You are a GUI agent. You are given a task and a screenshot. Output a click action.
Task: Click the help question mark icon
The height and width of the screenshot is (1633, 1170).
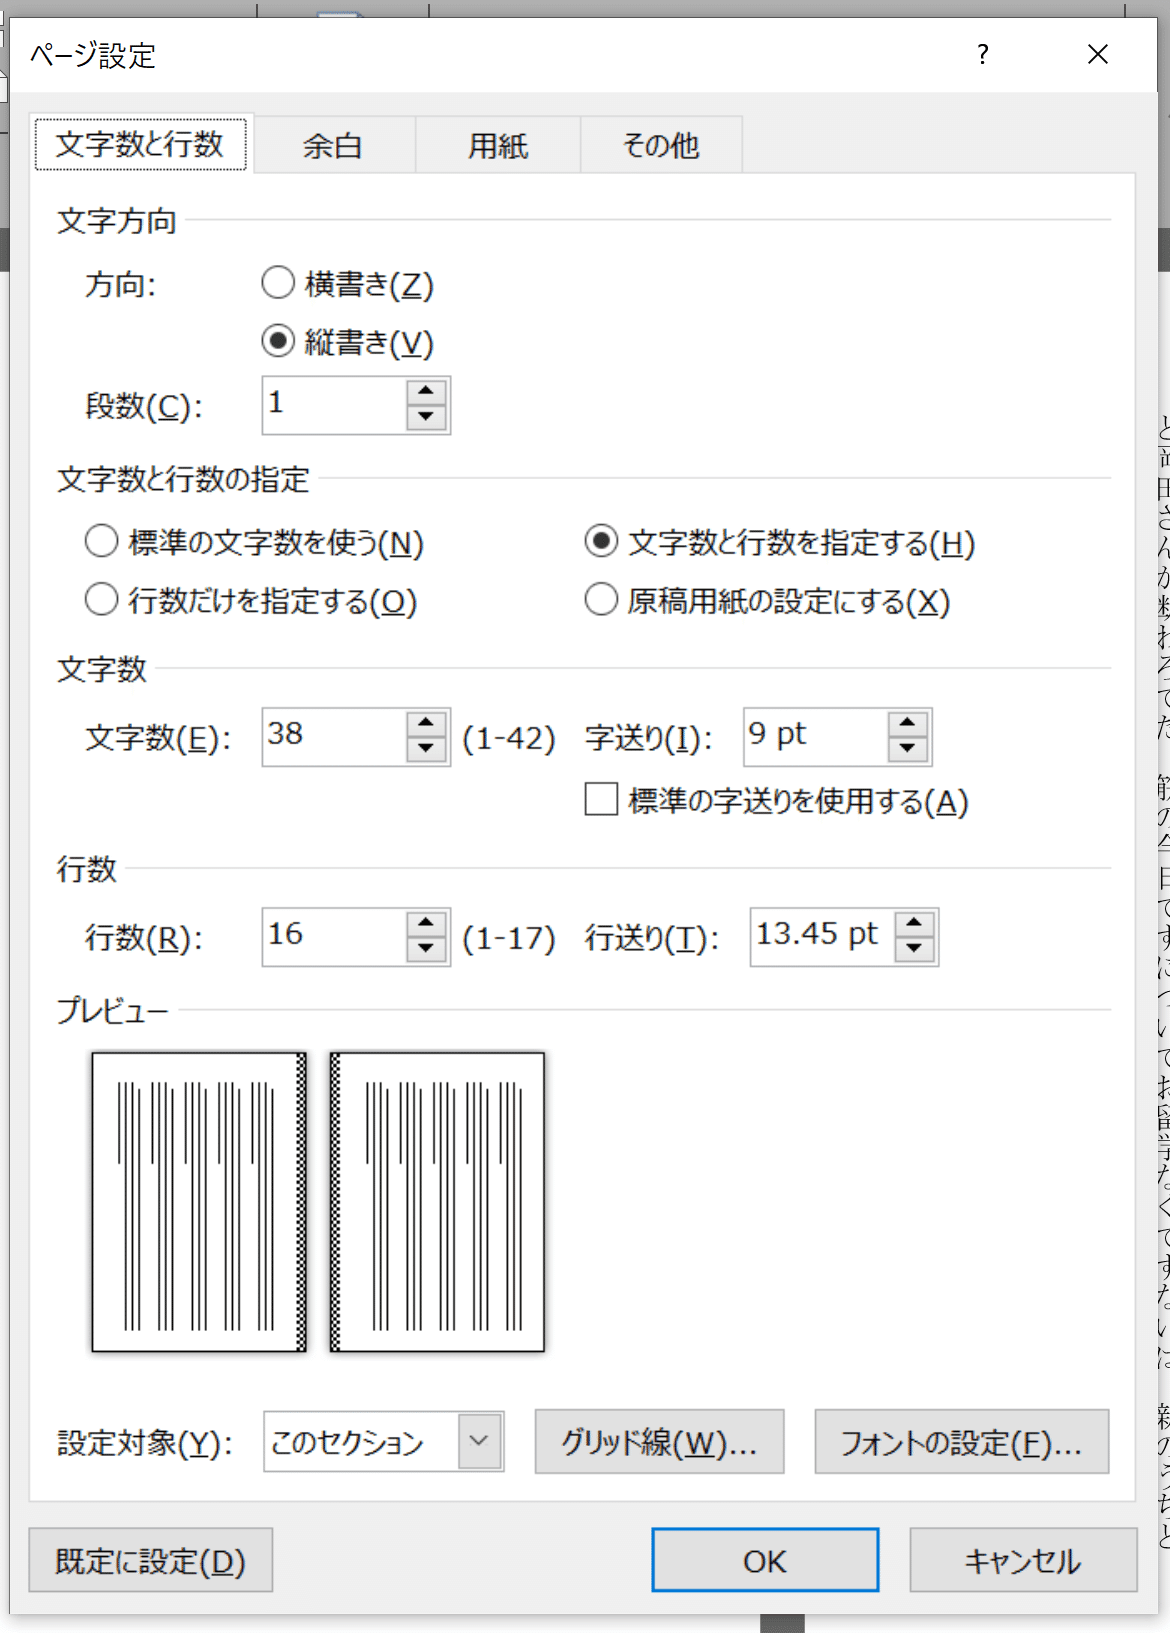coord(983,54)
